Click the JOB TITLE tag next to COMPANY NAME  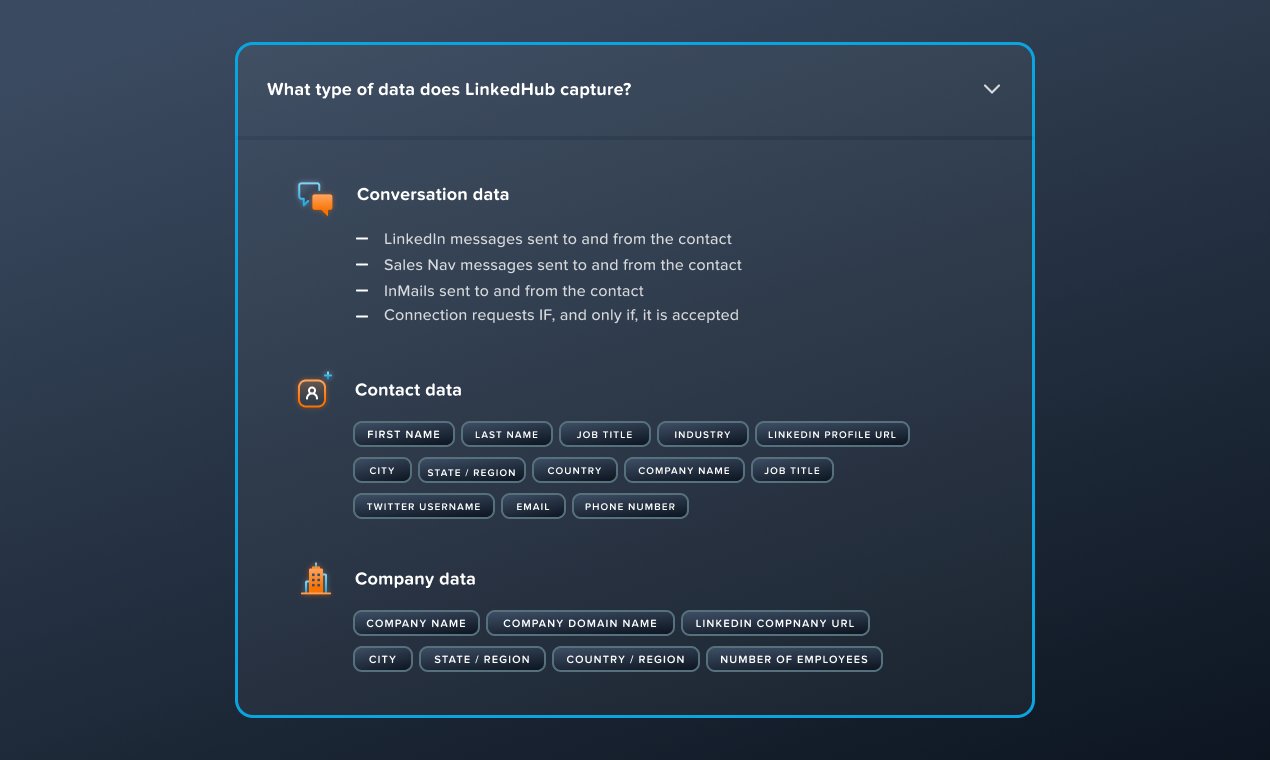[x=792, y=470]
